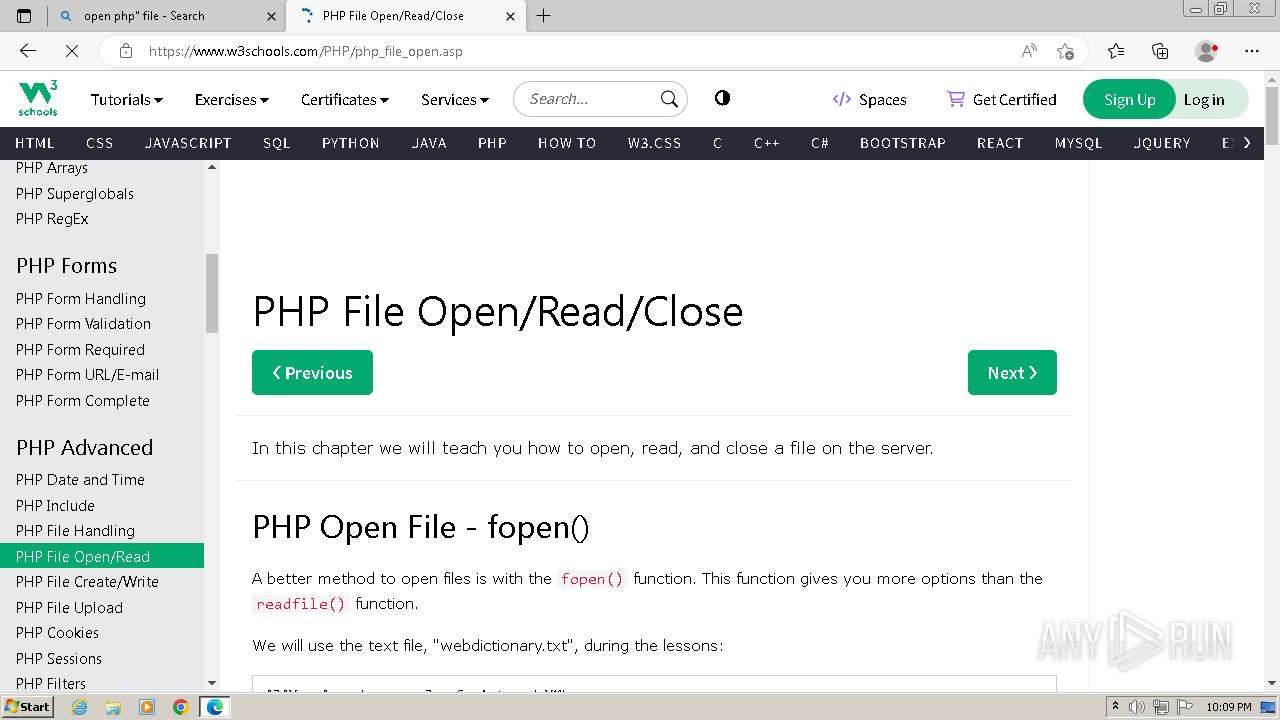Expand Tutorials dropdown
This screenshot has width=1280, height=720.
[127, 99]
